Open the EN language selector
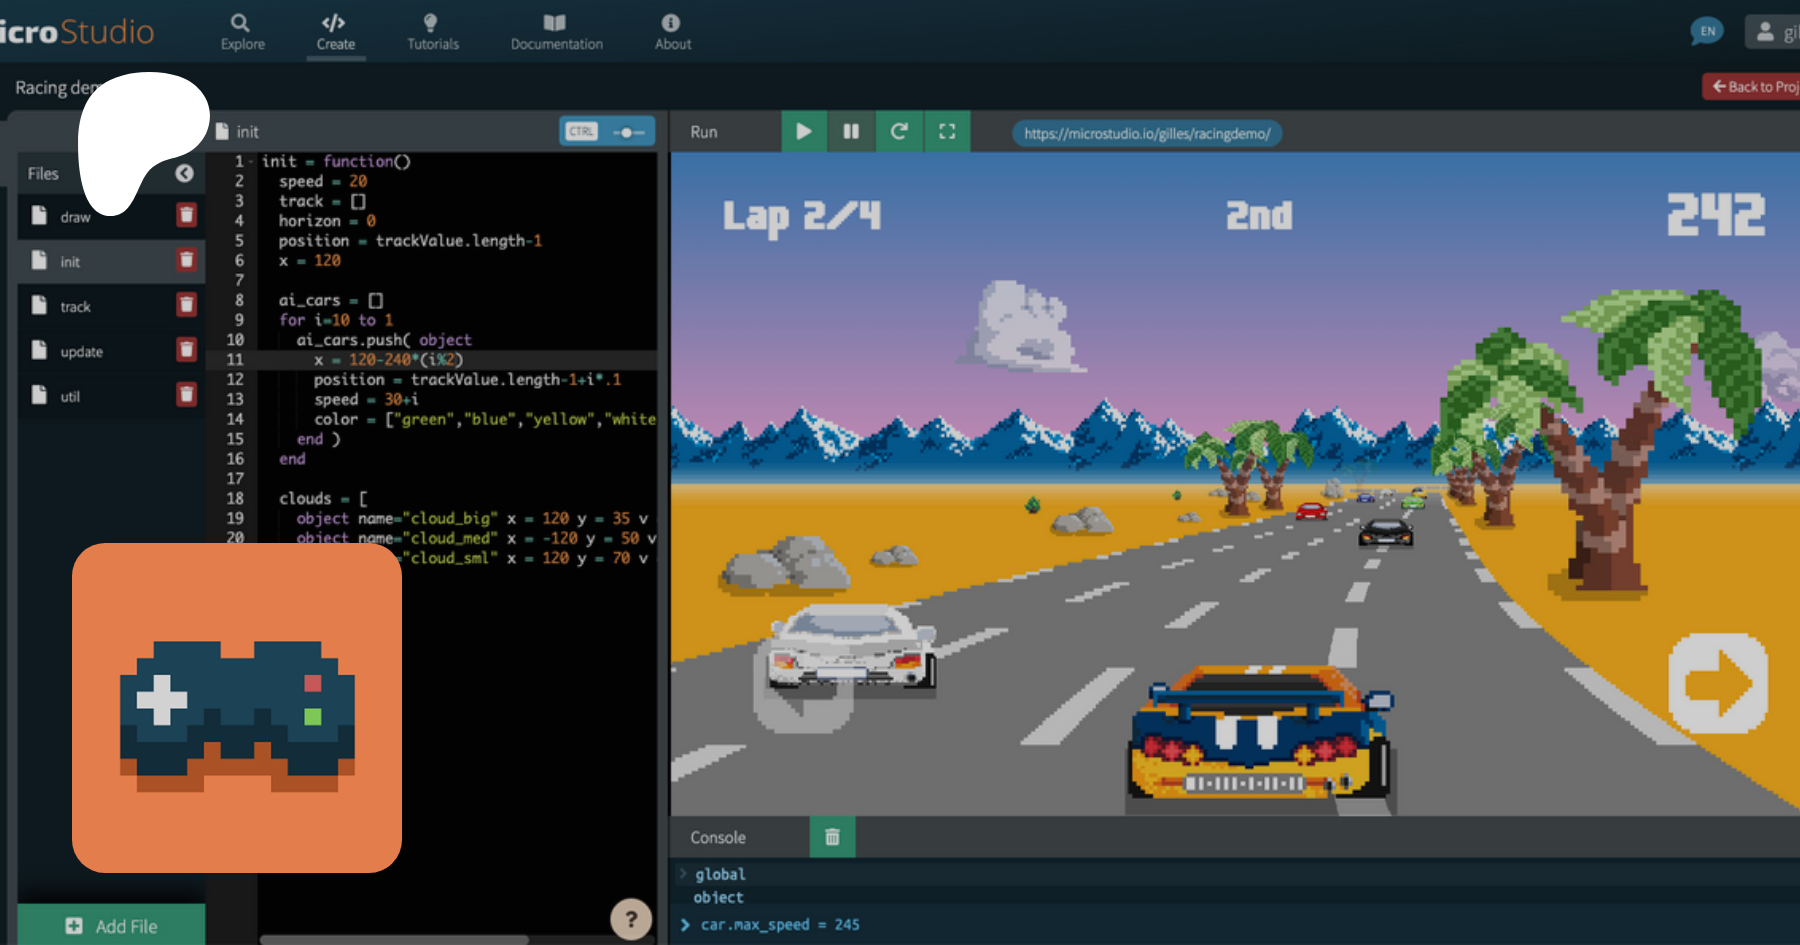The image size is (1800, 945). pos(1707,31)
